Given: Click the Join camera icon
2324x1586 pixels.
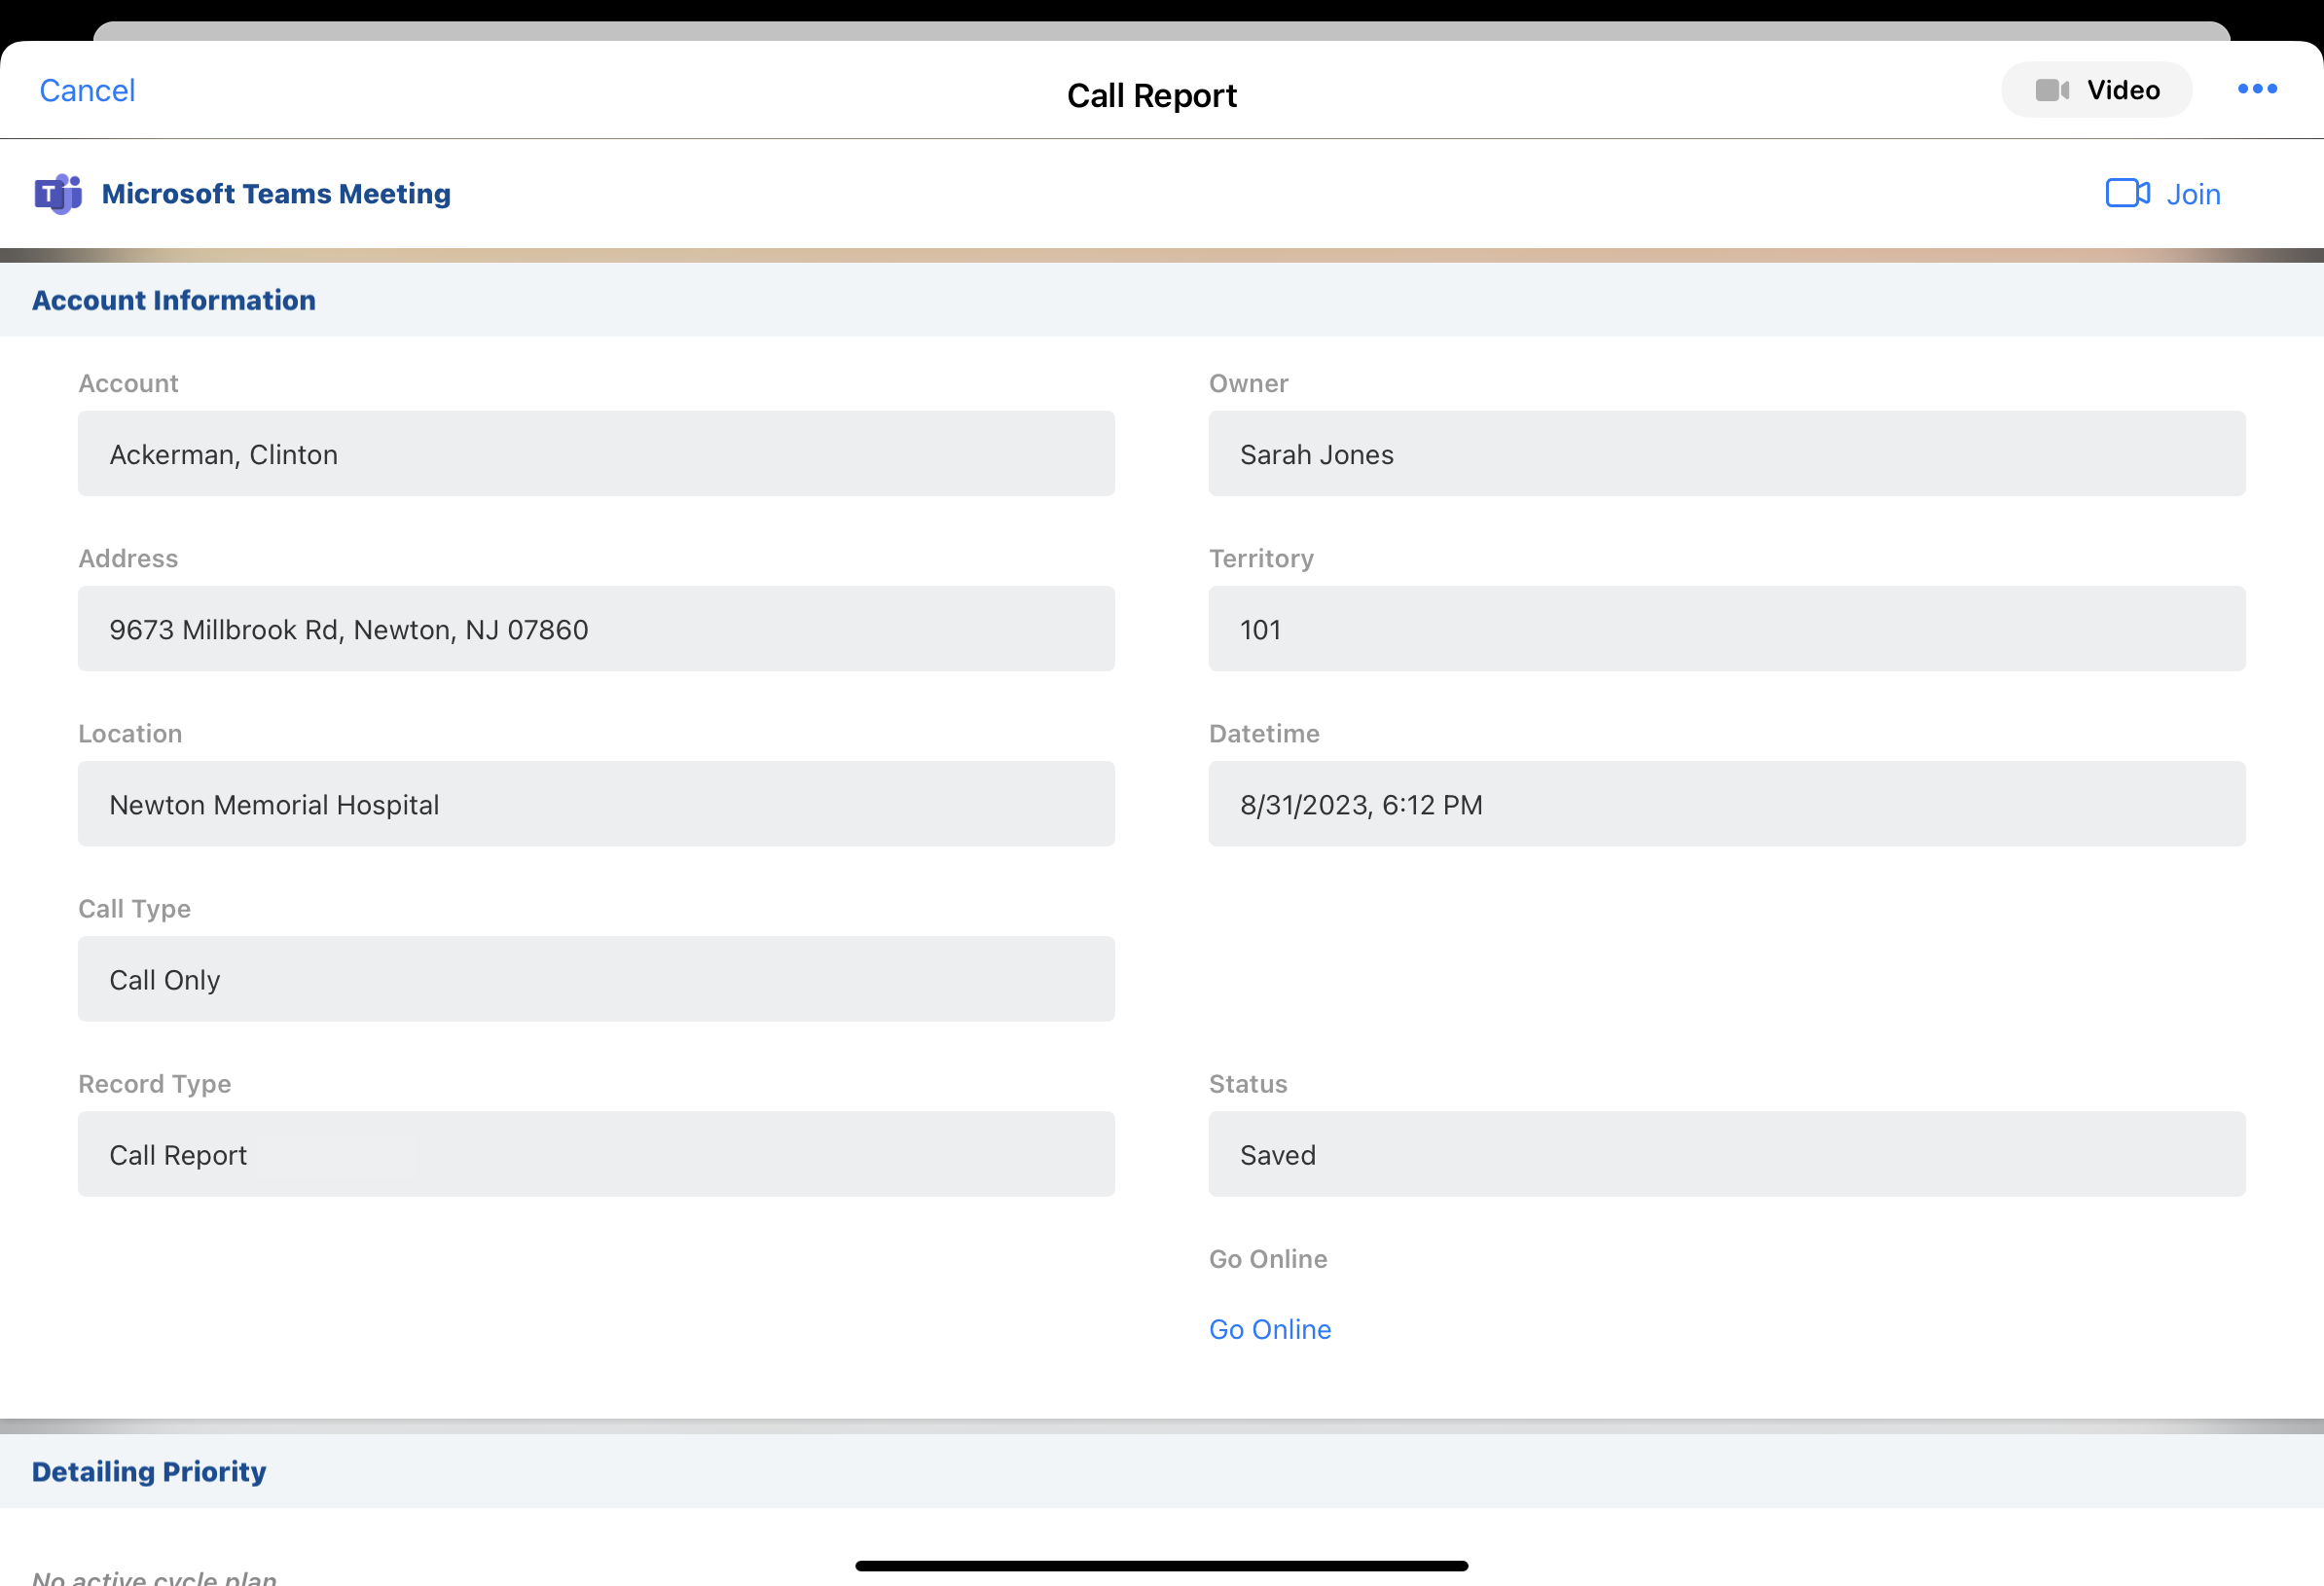Looking at the screenshot, I should point(2126,193).
